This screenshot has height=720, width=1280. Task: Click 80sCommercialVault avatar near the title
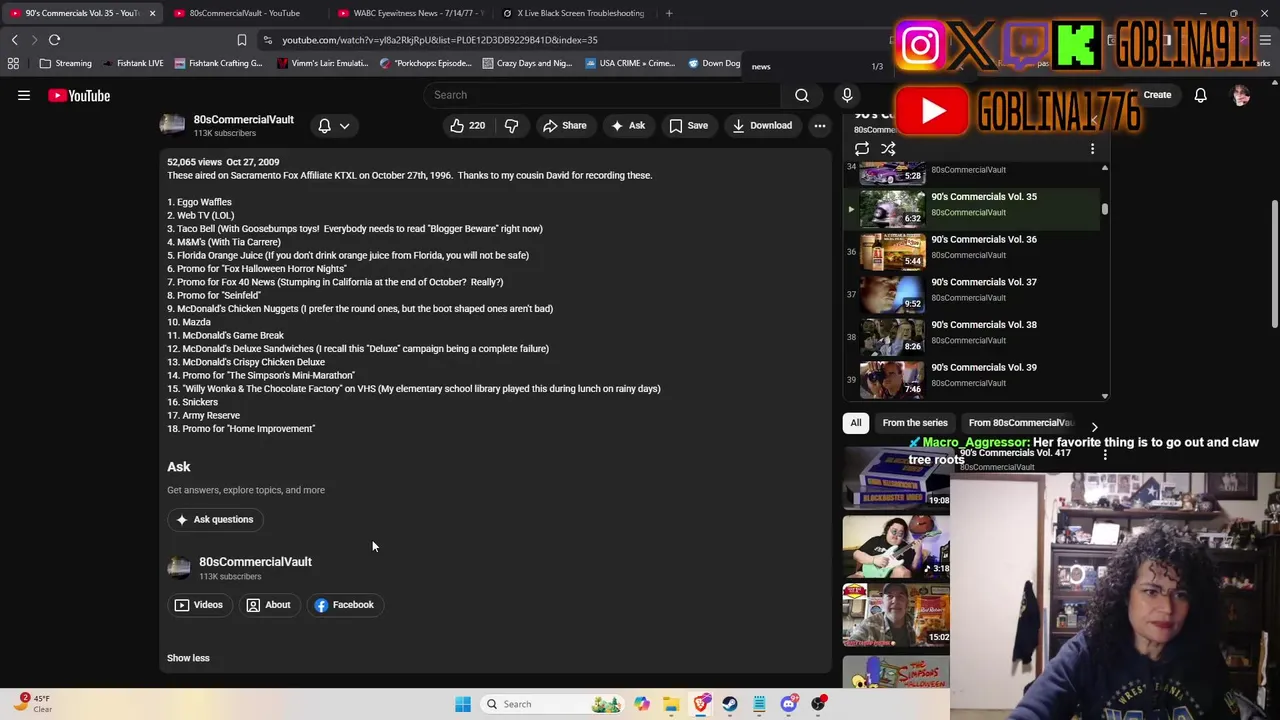(173, 125)
